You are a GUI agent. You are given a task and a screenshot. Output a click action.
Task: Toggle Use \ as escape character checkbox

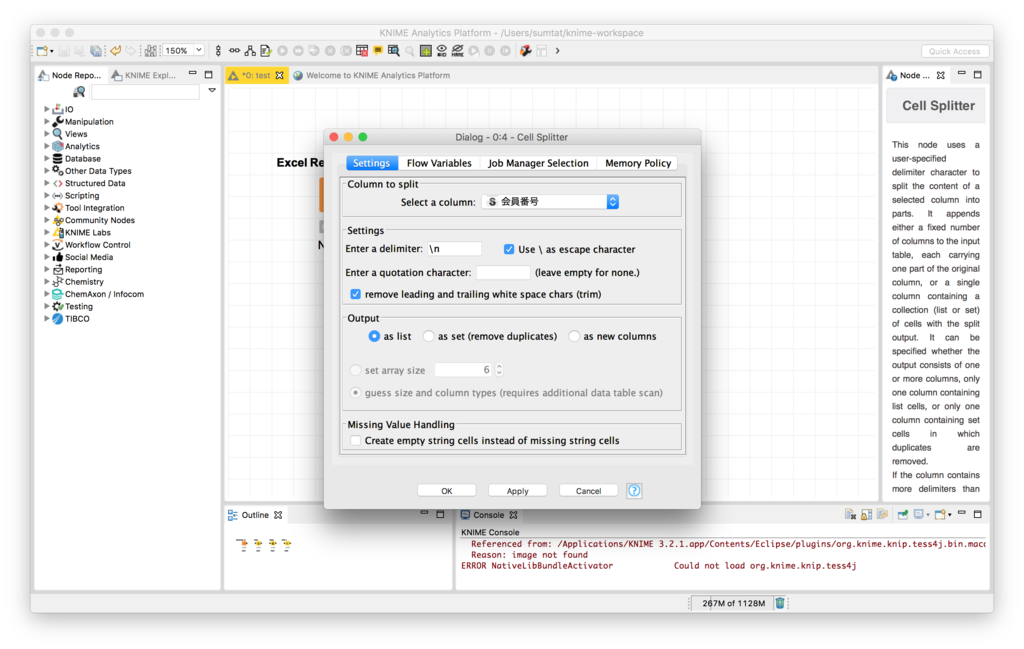click(x=509, y=249)
